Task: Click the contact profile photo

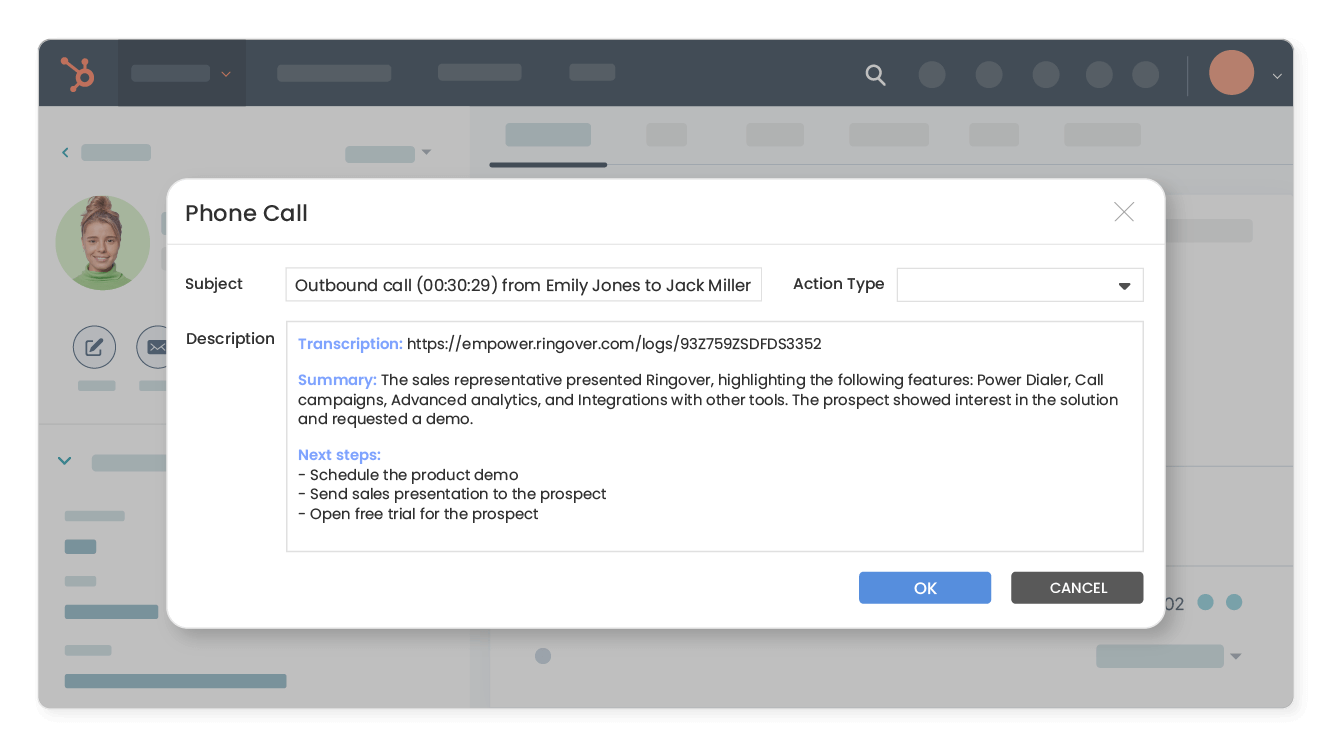Action: click(x=103, y=243)
